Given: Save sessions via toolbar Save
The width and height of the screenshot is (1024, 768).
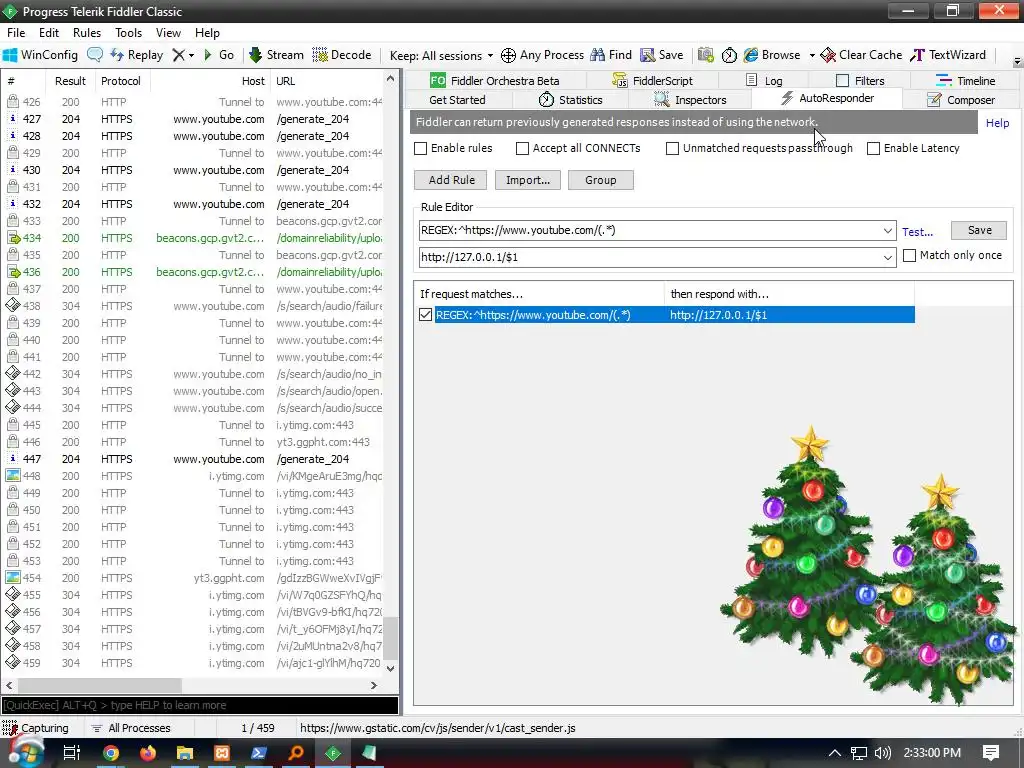Looking at the screenshot, I should pos(662,55).
